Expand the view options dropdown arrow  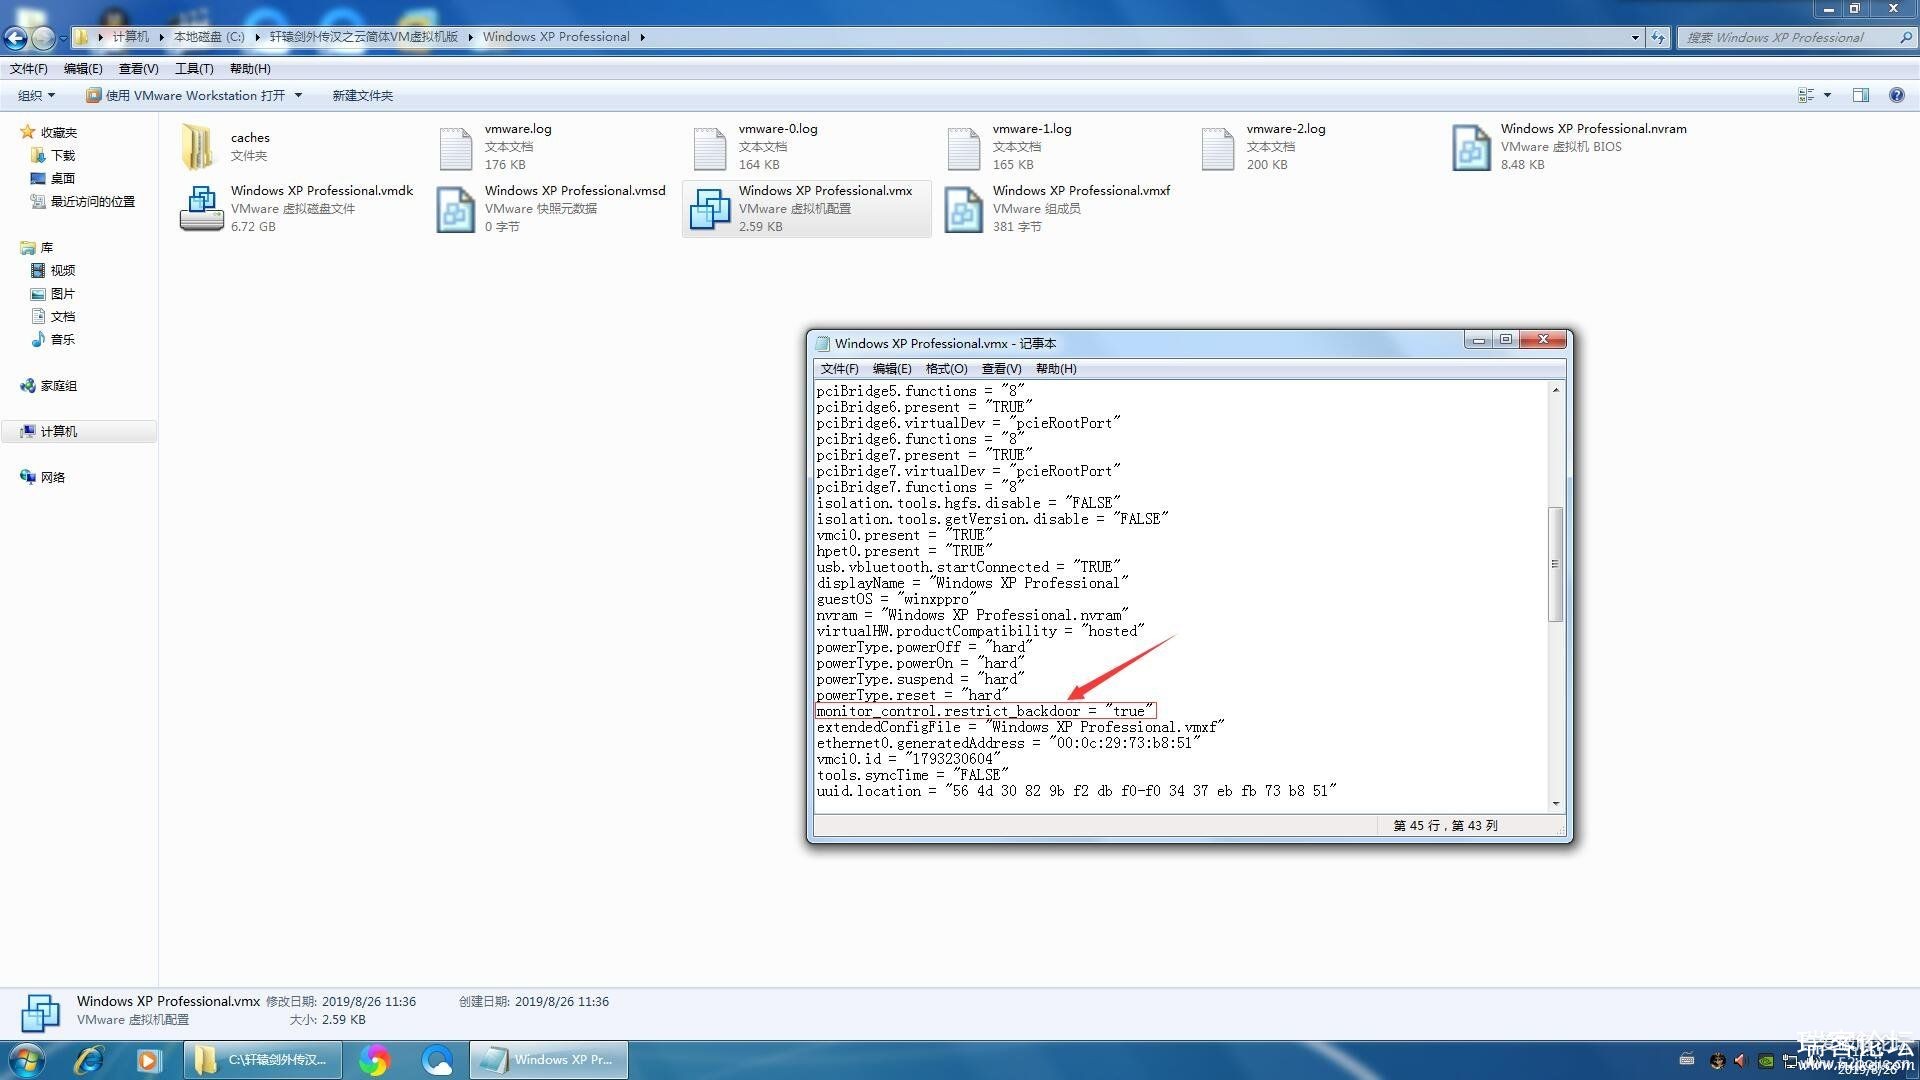[1827, 95]
